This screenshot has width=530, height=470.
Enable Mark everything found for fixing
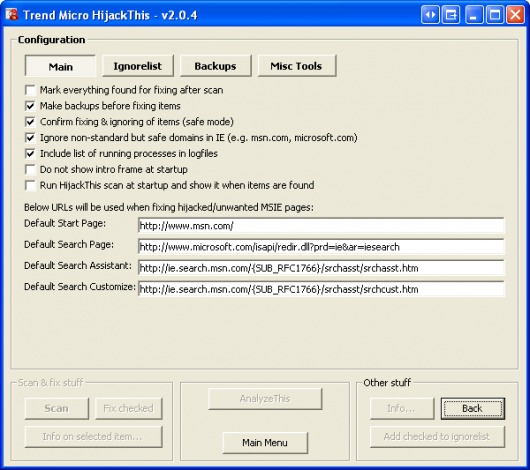pyautogui.click(x=30, y=90)
